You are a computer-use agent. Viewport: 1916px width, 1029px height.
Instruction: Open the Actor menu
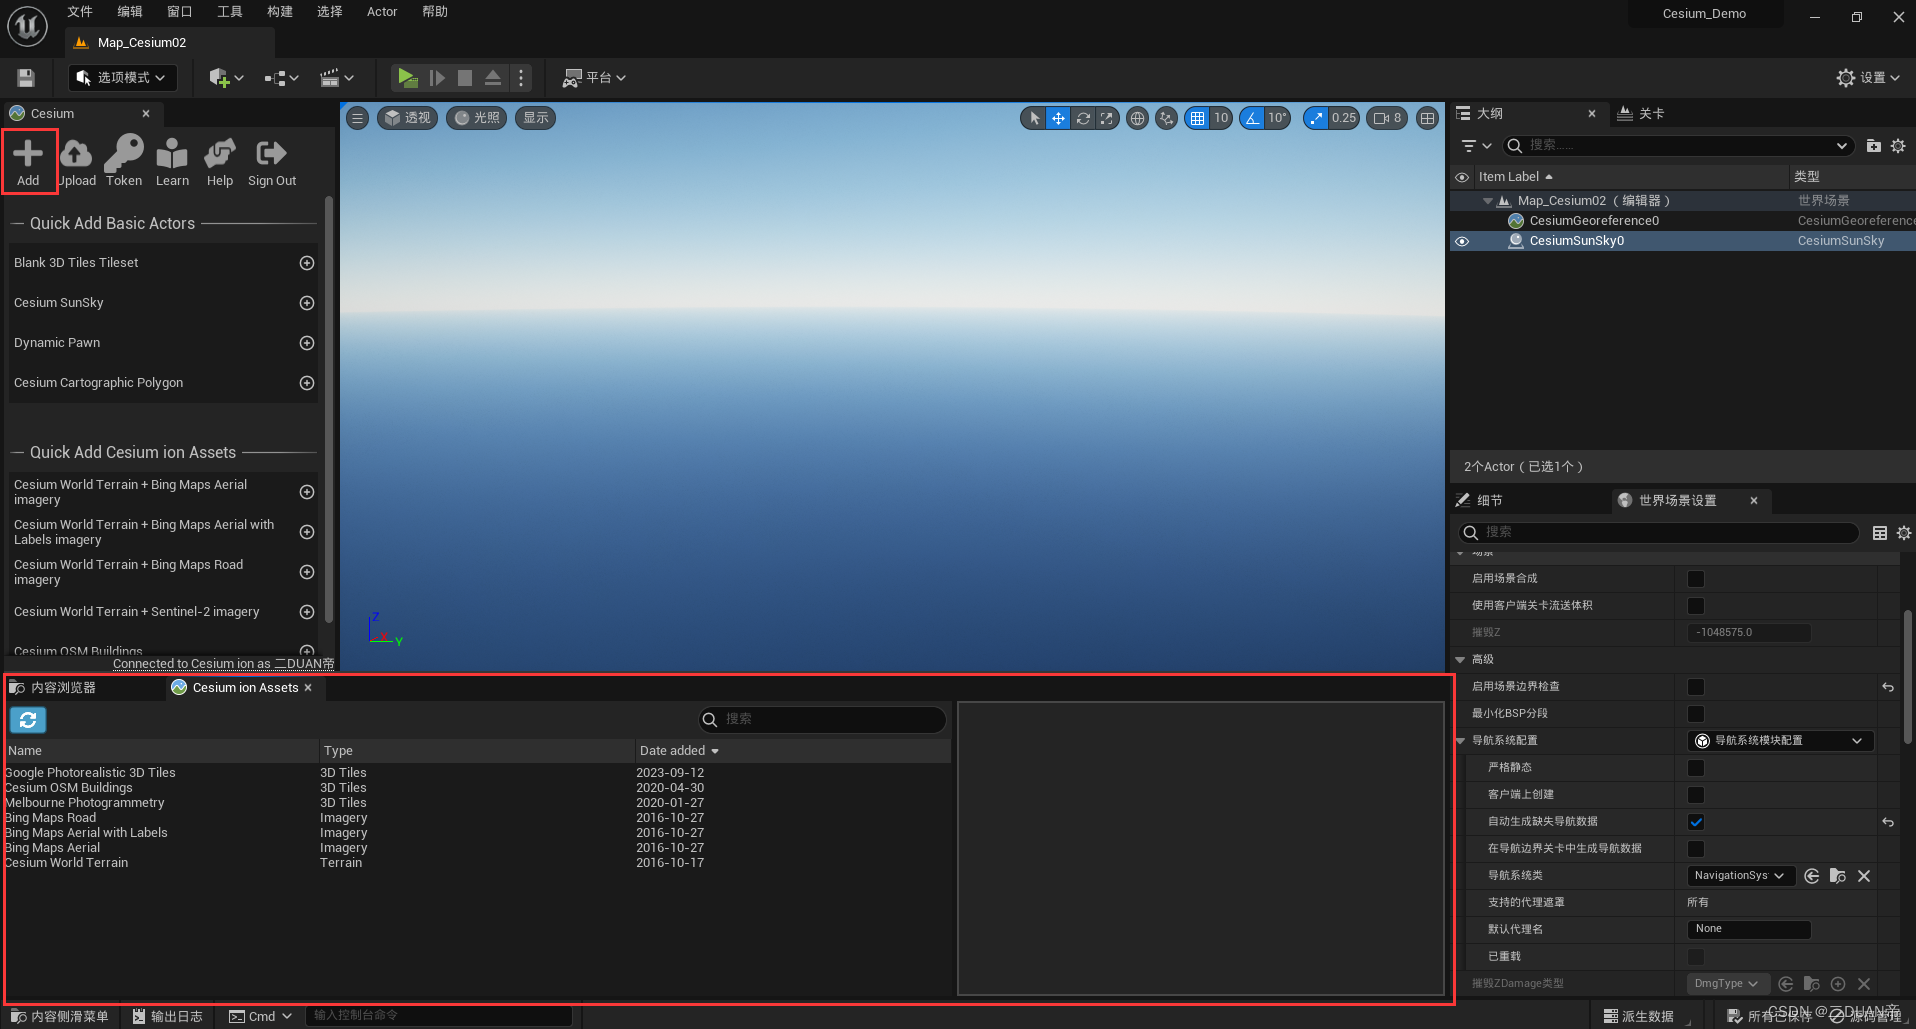(382, 12)
